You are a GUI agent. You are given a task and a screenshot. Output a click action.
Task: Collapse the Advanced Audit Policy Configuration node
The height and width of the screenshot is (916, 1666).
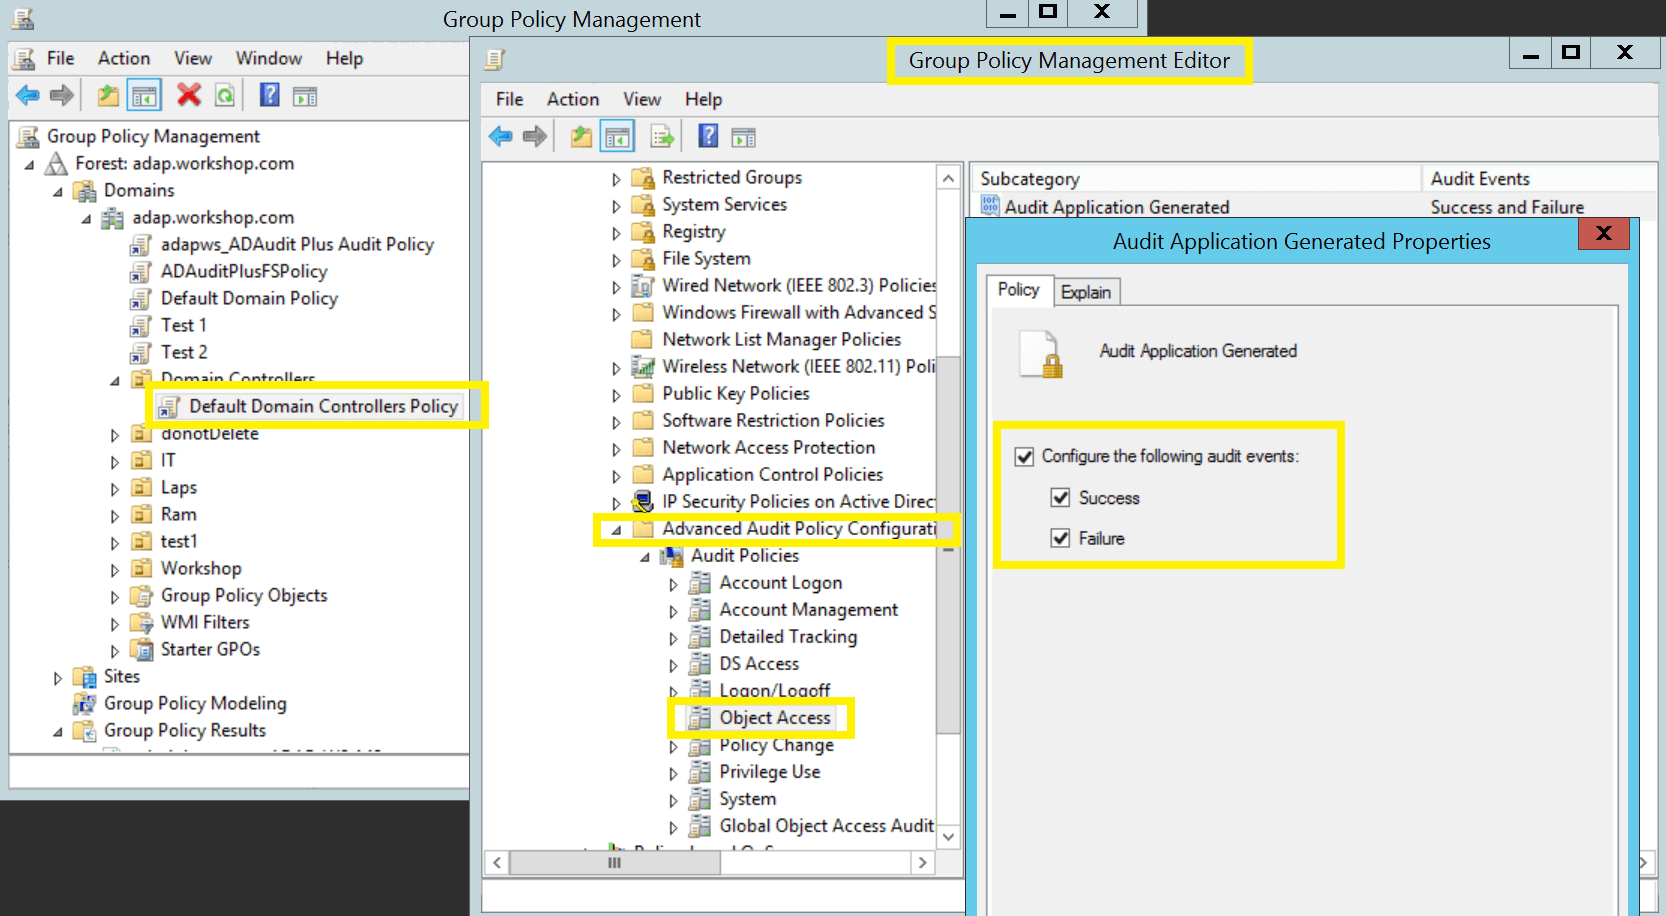coord(616,530)
